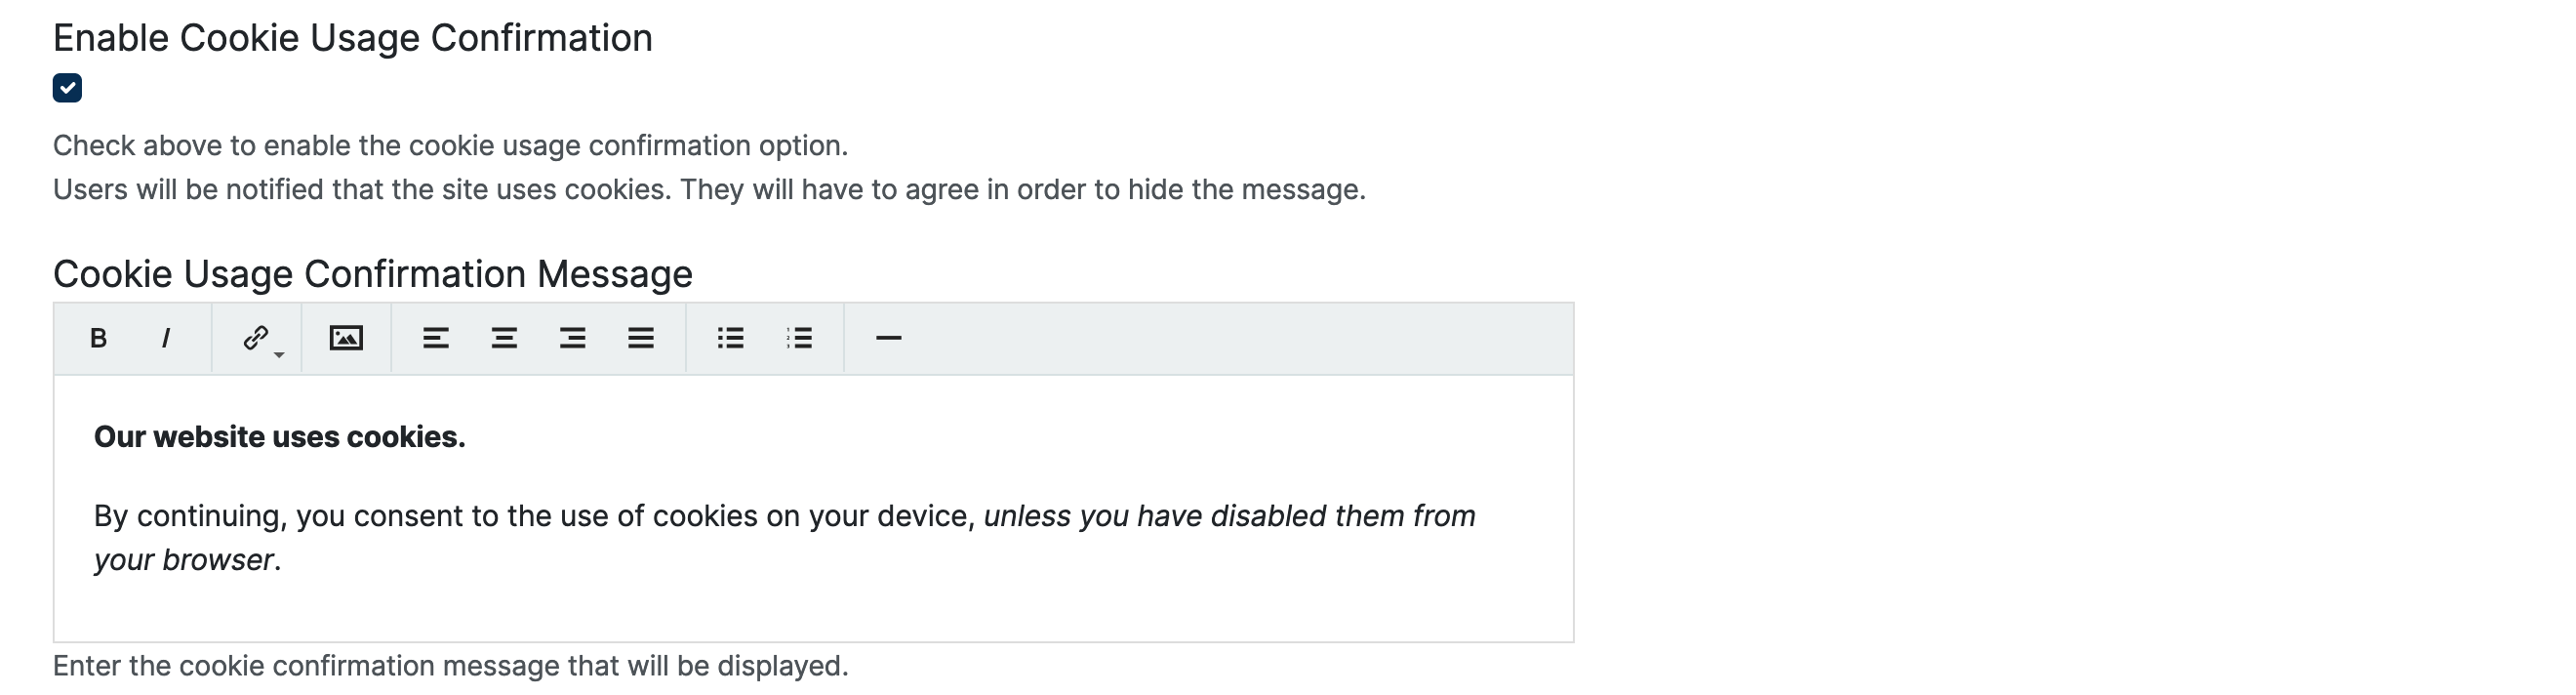Click the insert link chain icon
Screen dimensions: 2576x695
tap(255, 338)
